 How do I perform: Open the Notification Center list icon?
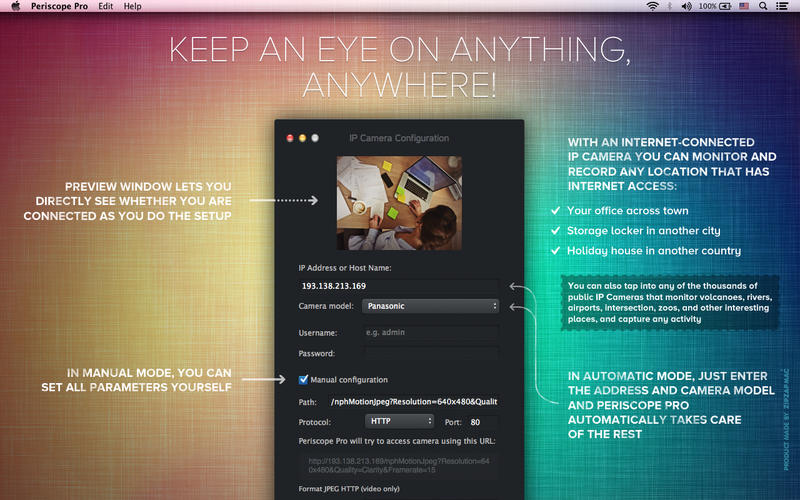point(782,6)
